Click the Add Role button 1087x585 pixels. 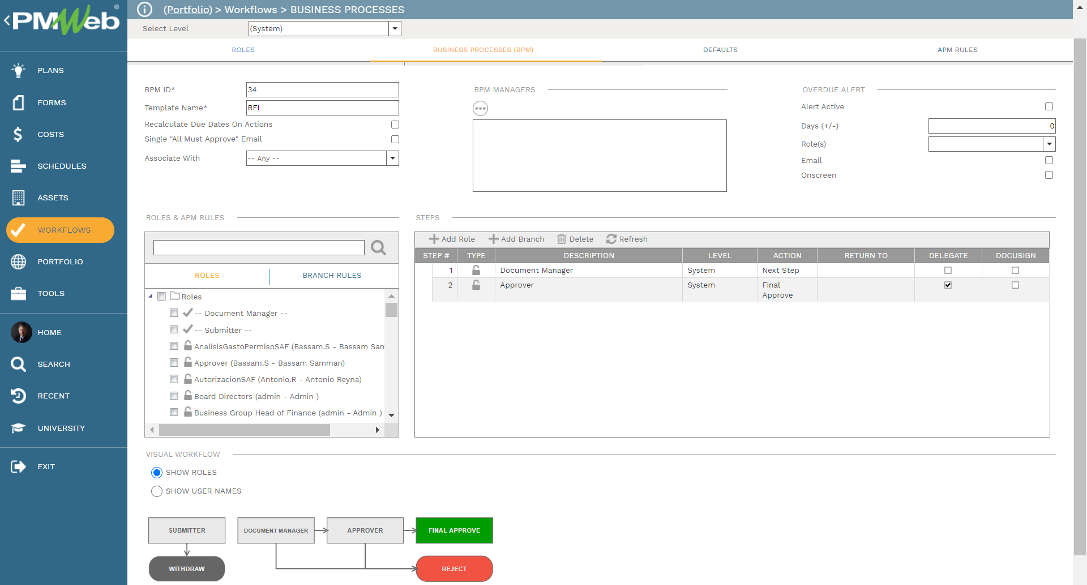click(452, 239)
